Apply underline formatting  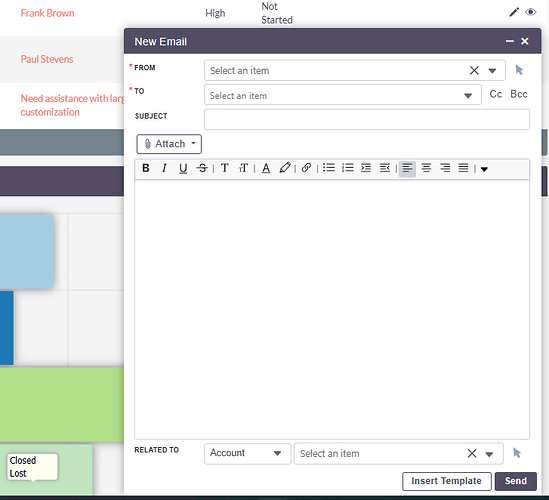pos(183,168)
